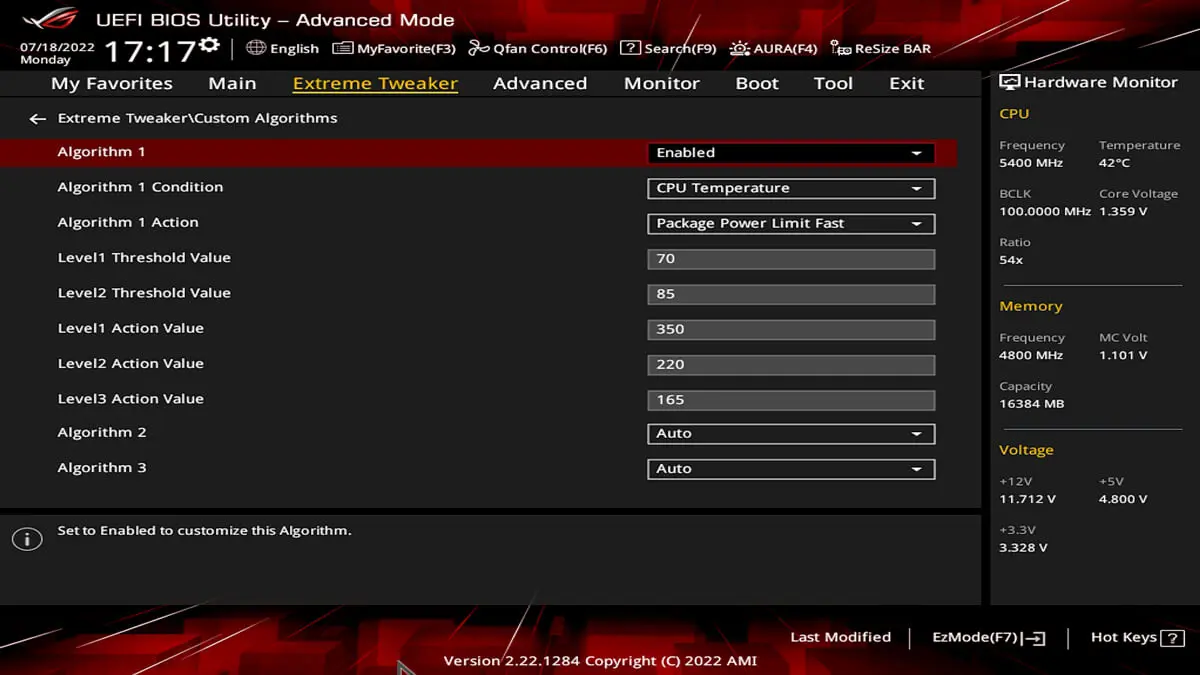Click EzMode(F7) text button
The image size is (1200, 675).
click(975, 637)
